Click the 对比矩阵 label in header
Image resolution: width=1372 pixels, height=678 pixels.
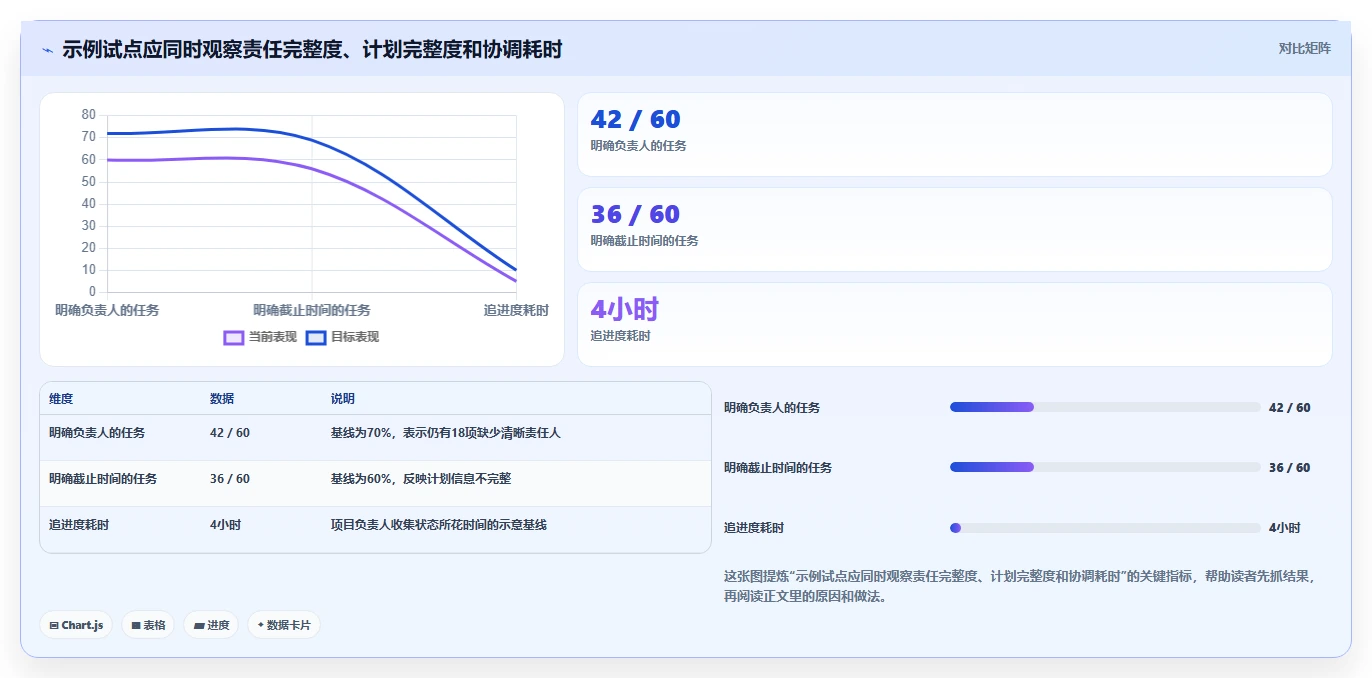[x=1304, y=48]
